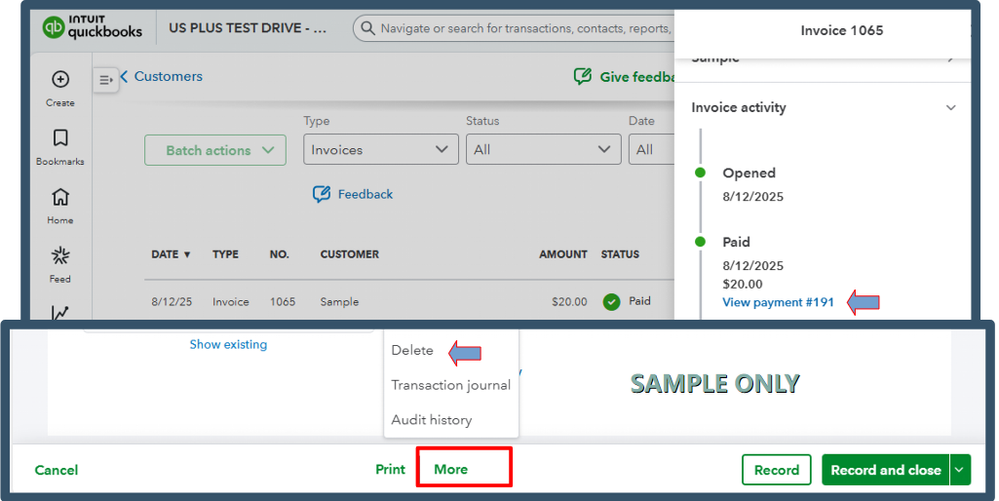Click the Intuit QuickBooks logo
This screenshot has width=999, height=501.
point(92,27)
